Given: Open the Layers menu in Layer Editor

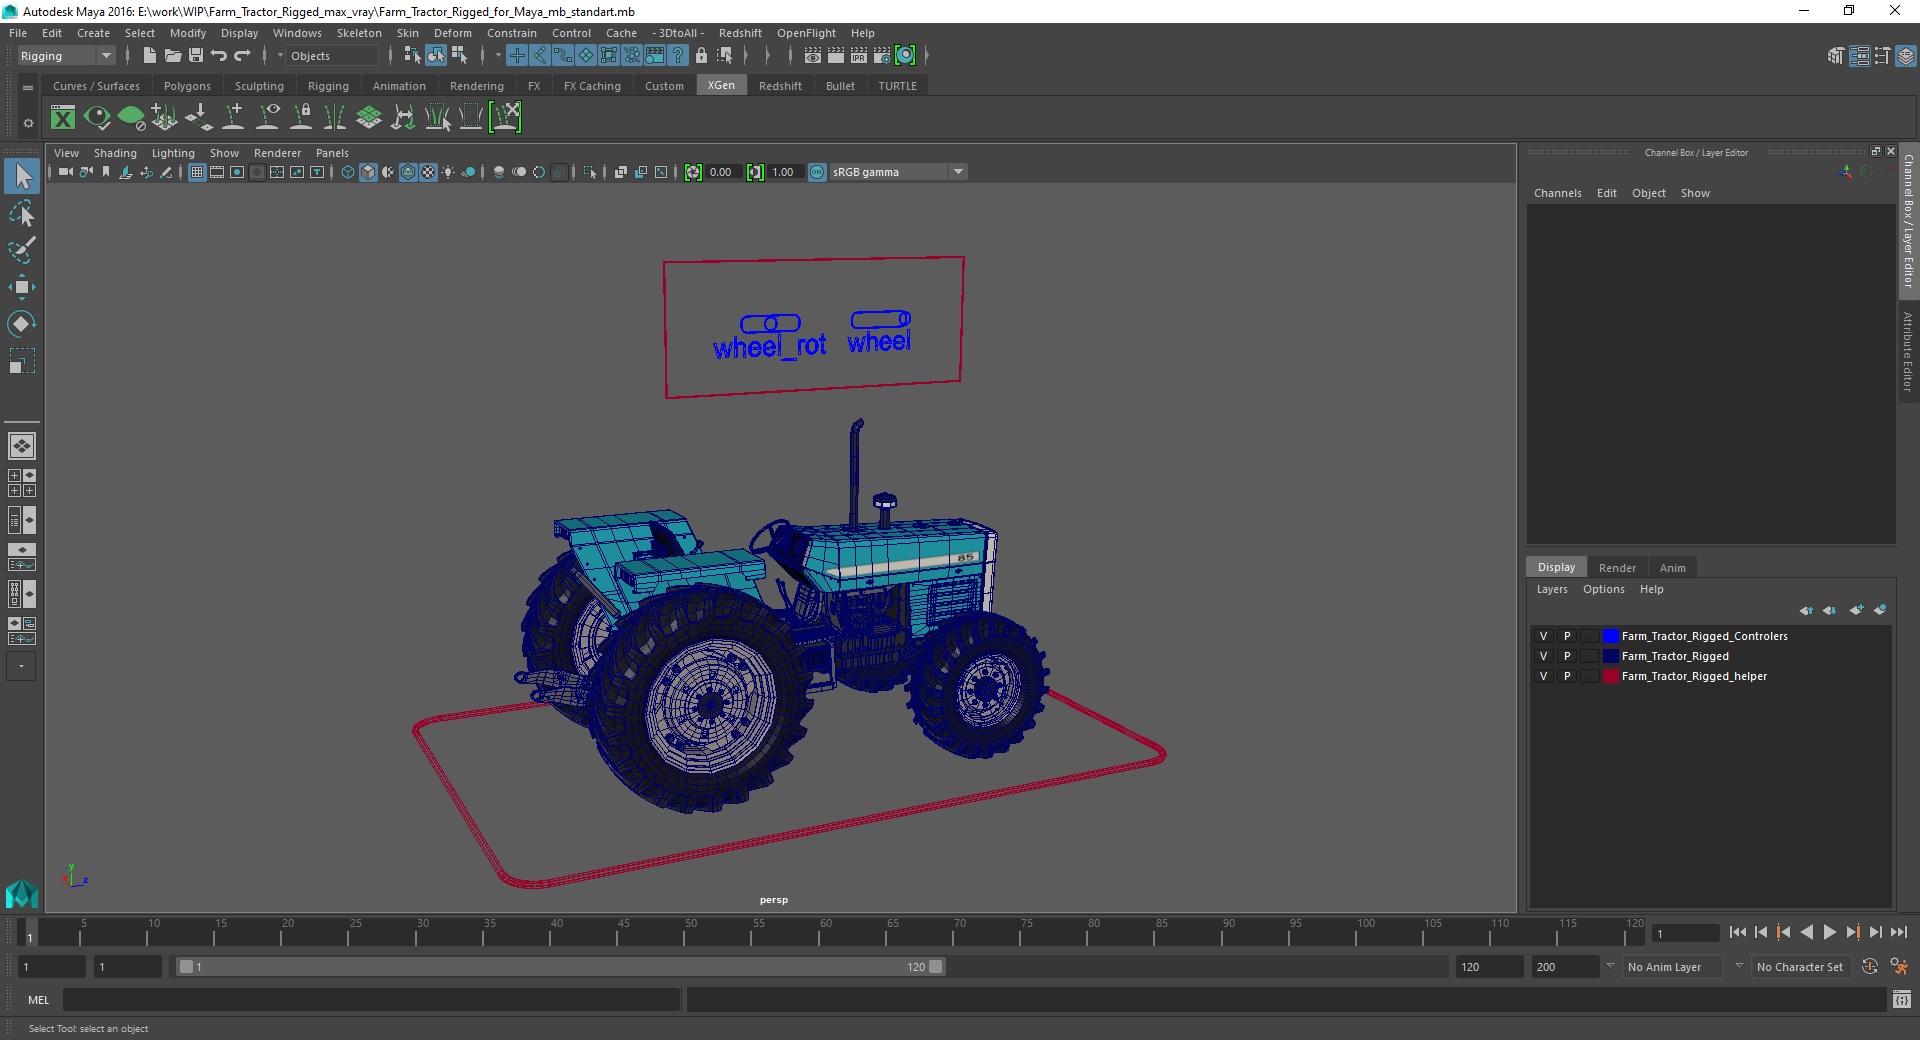Looking at the screenshot, I should [1552, 589].
